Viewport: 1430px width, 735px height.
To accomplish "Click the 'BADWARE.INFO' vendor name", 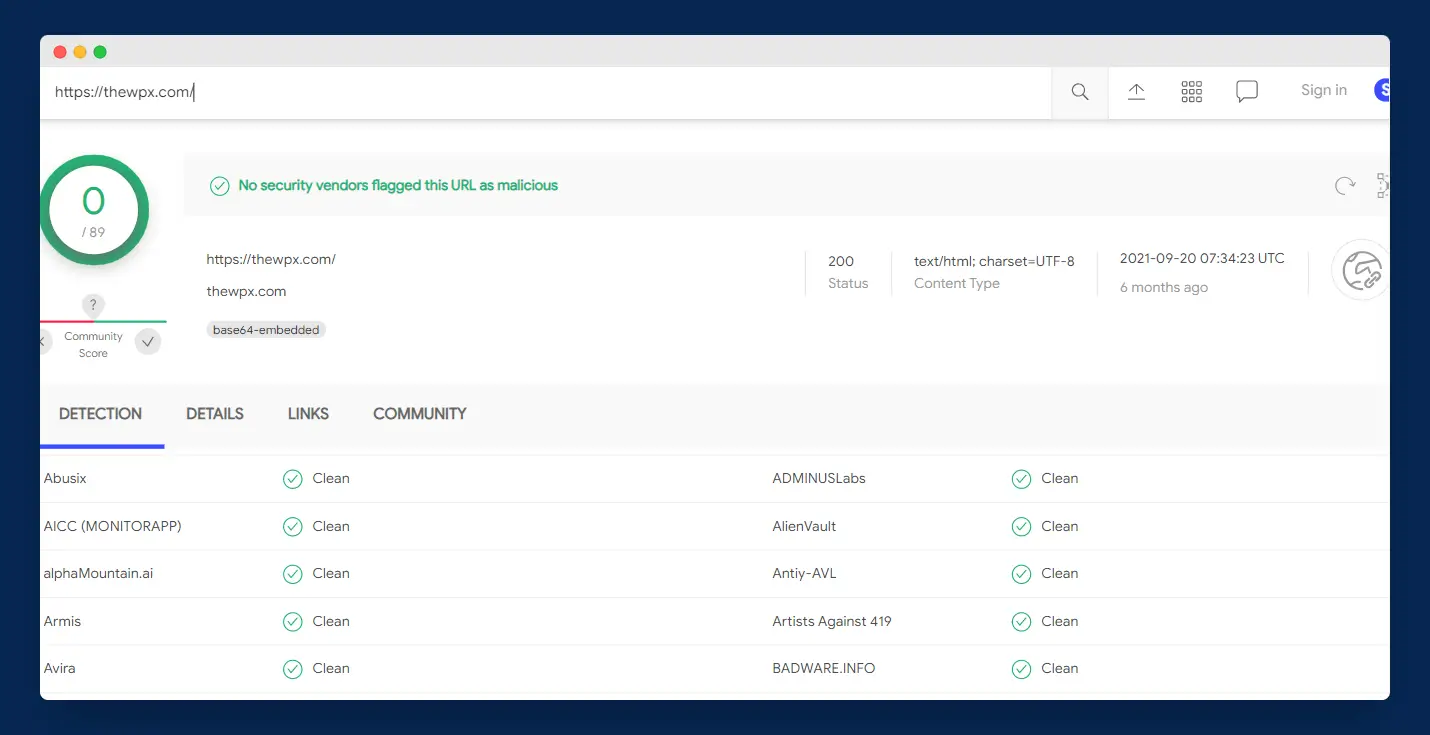I will point(824,669).
